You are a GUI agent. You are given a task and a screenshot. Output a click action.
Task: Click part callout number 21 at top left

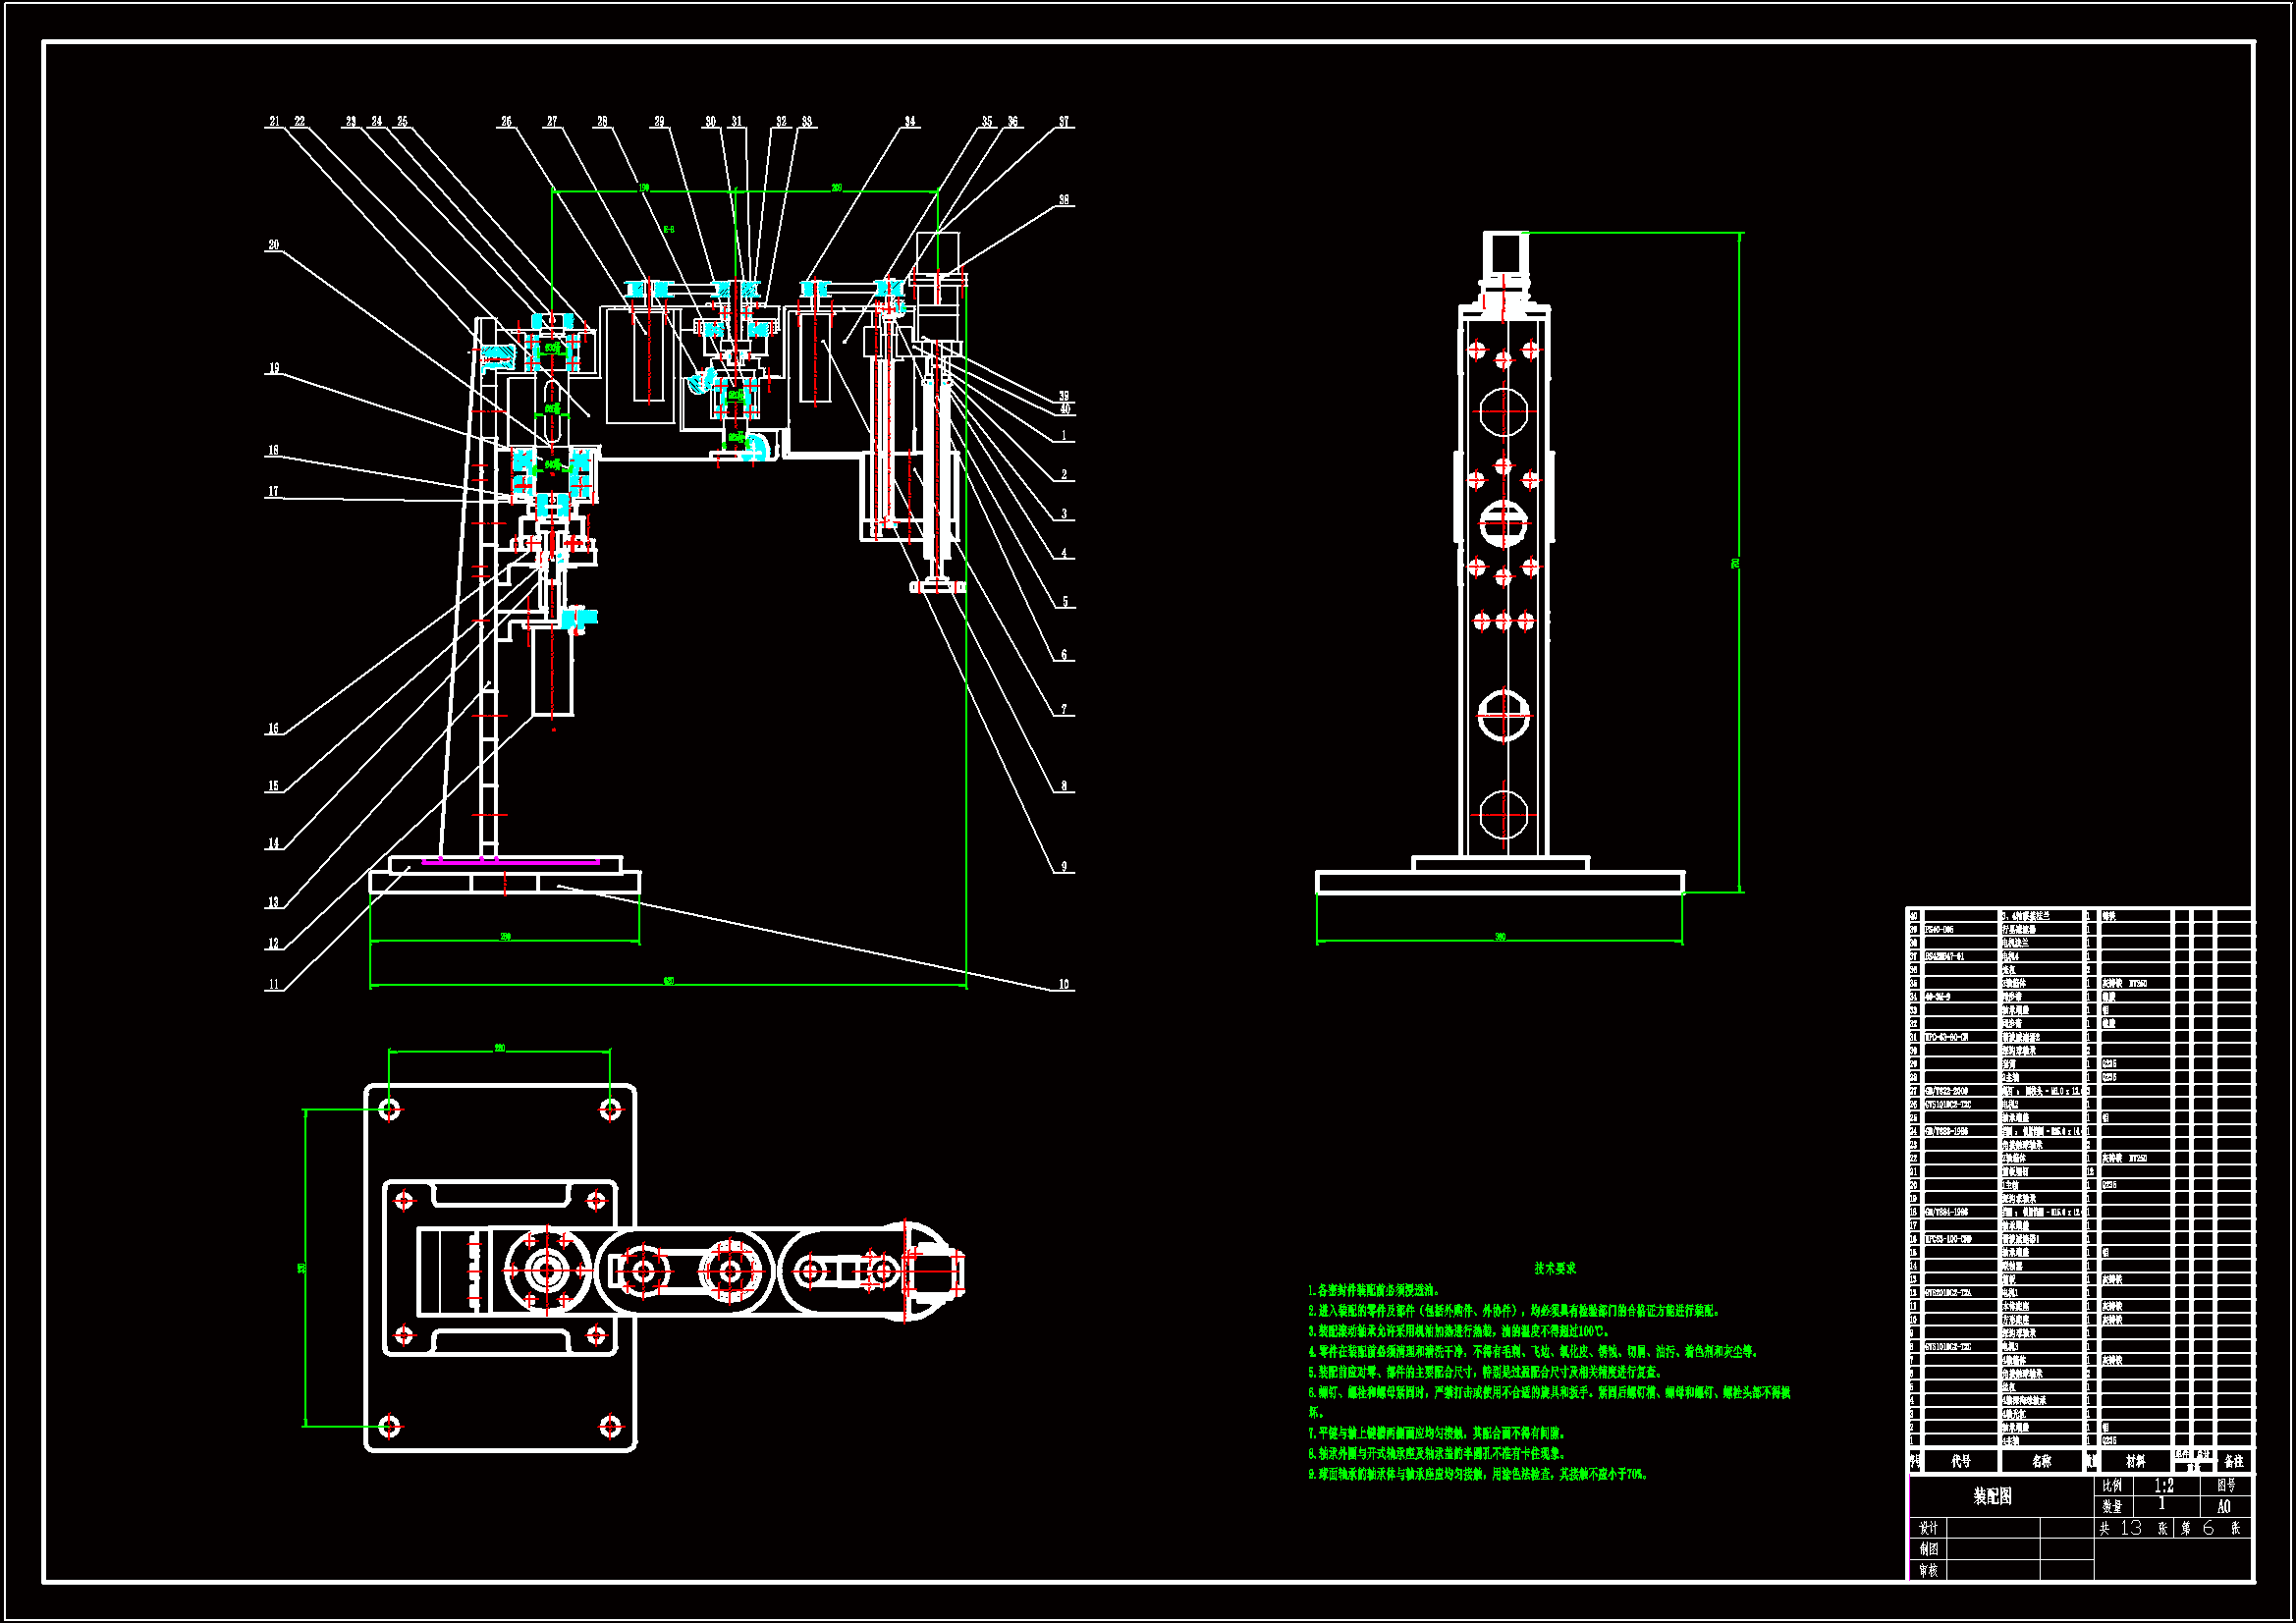click(x=274, y=122)
